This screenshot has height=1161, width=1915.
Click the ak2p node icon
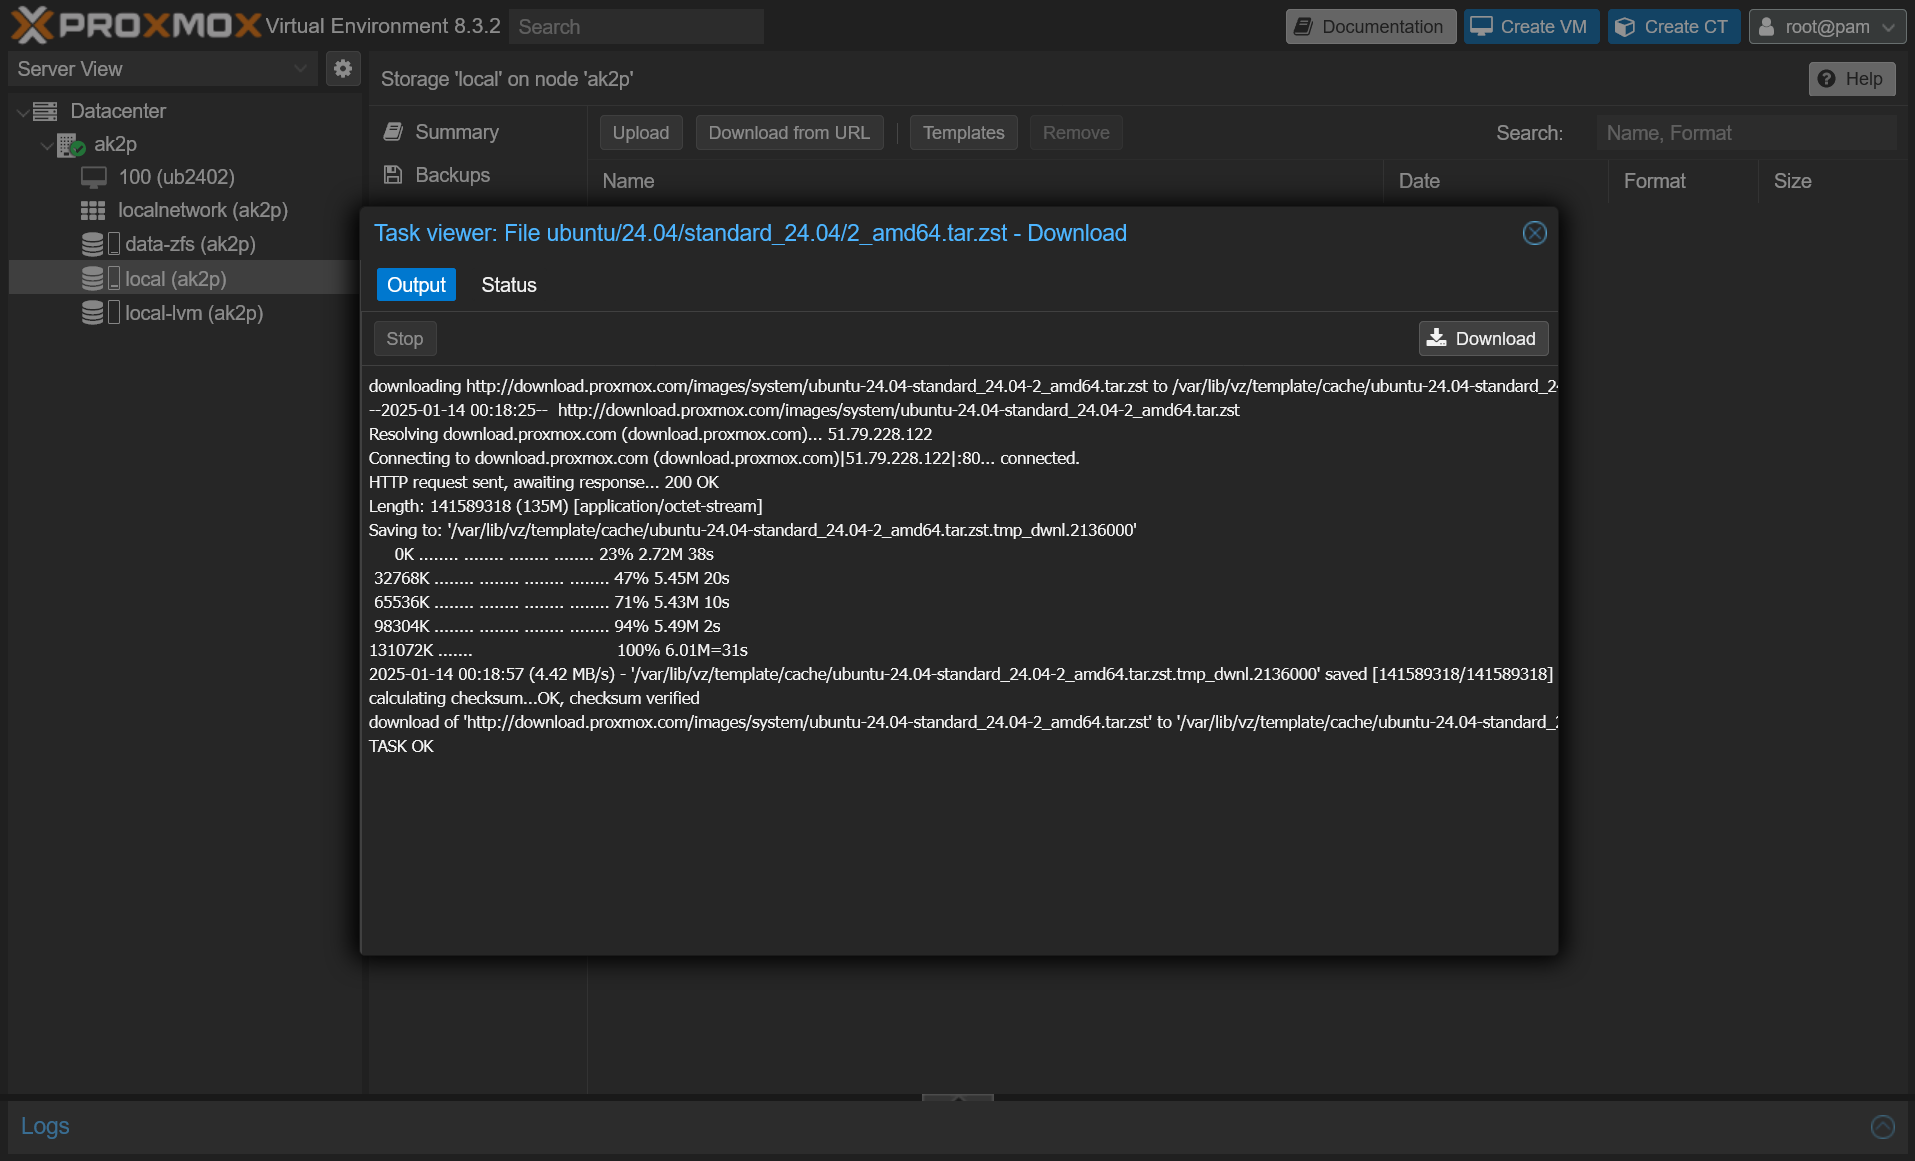(x=70, y=145)
